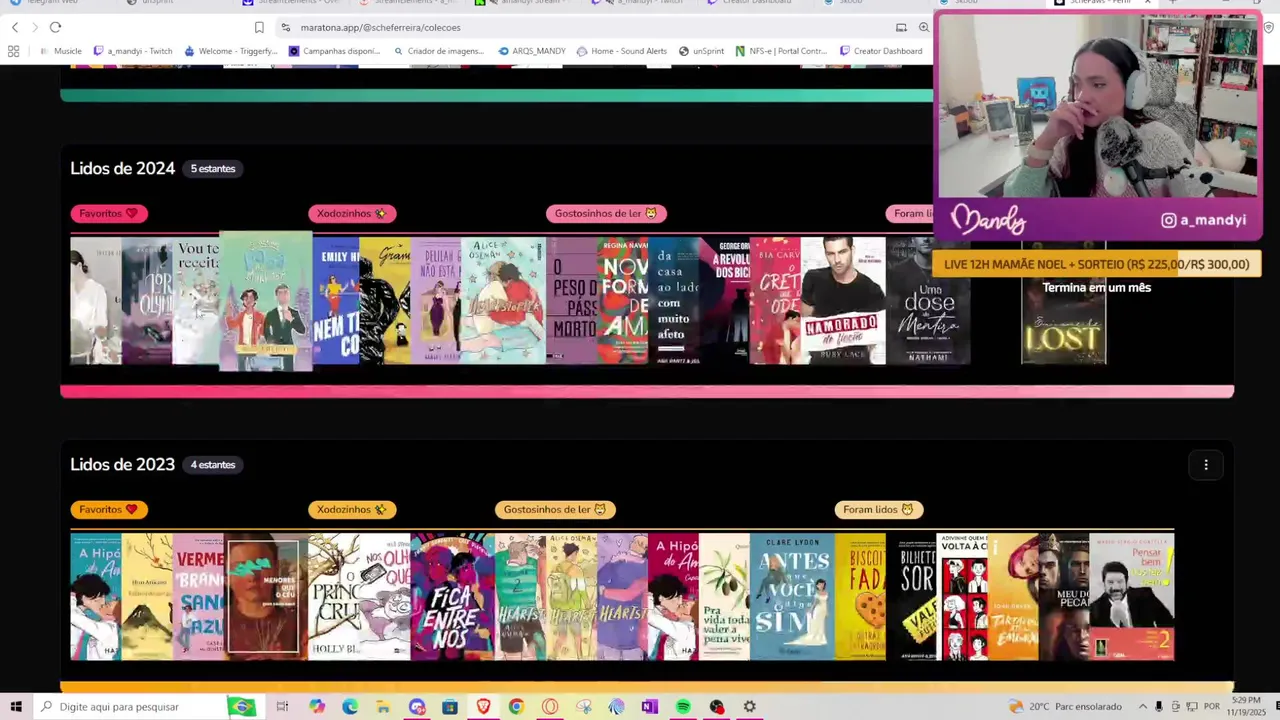Open the Musicle bookmark

(x=60, y=51)
